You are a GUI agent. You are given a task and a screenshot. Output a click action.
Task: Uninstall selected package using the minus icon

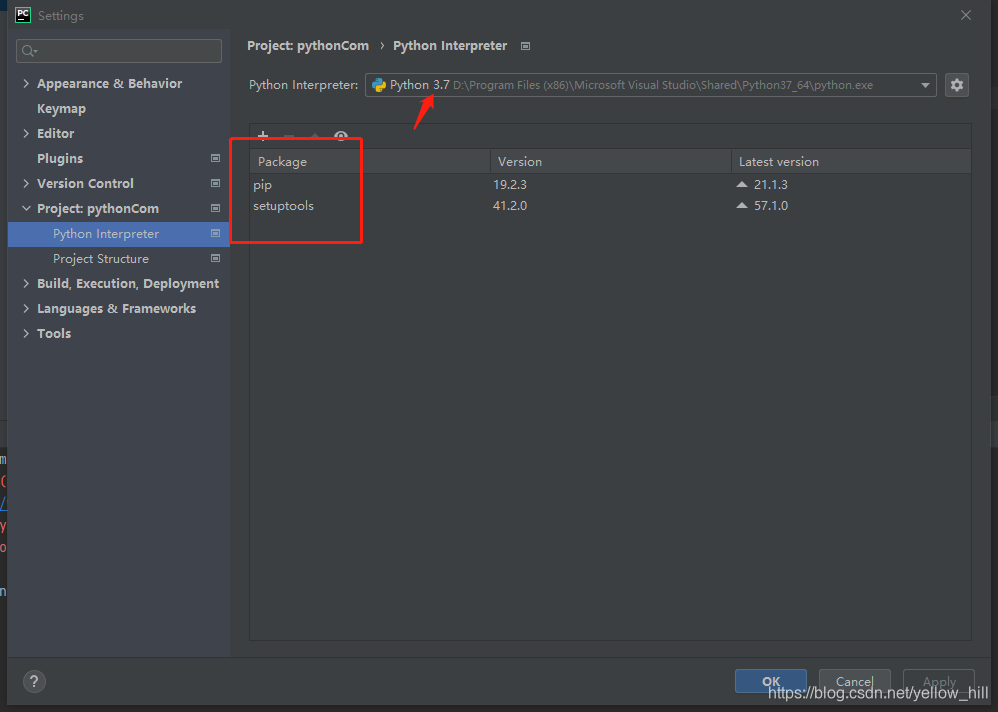[x=288, y=136]
